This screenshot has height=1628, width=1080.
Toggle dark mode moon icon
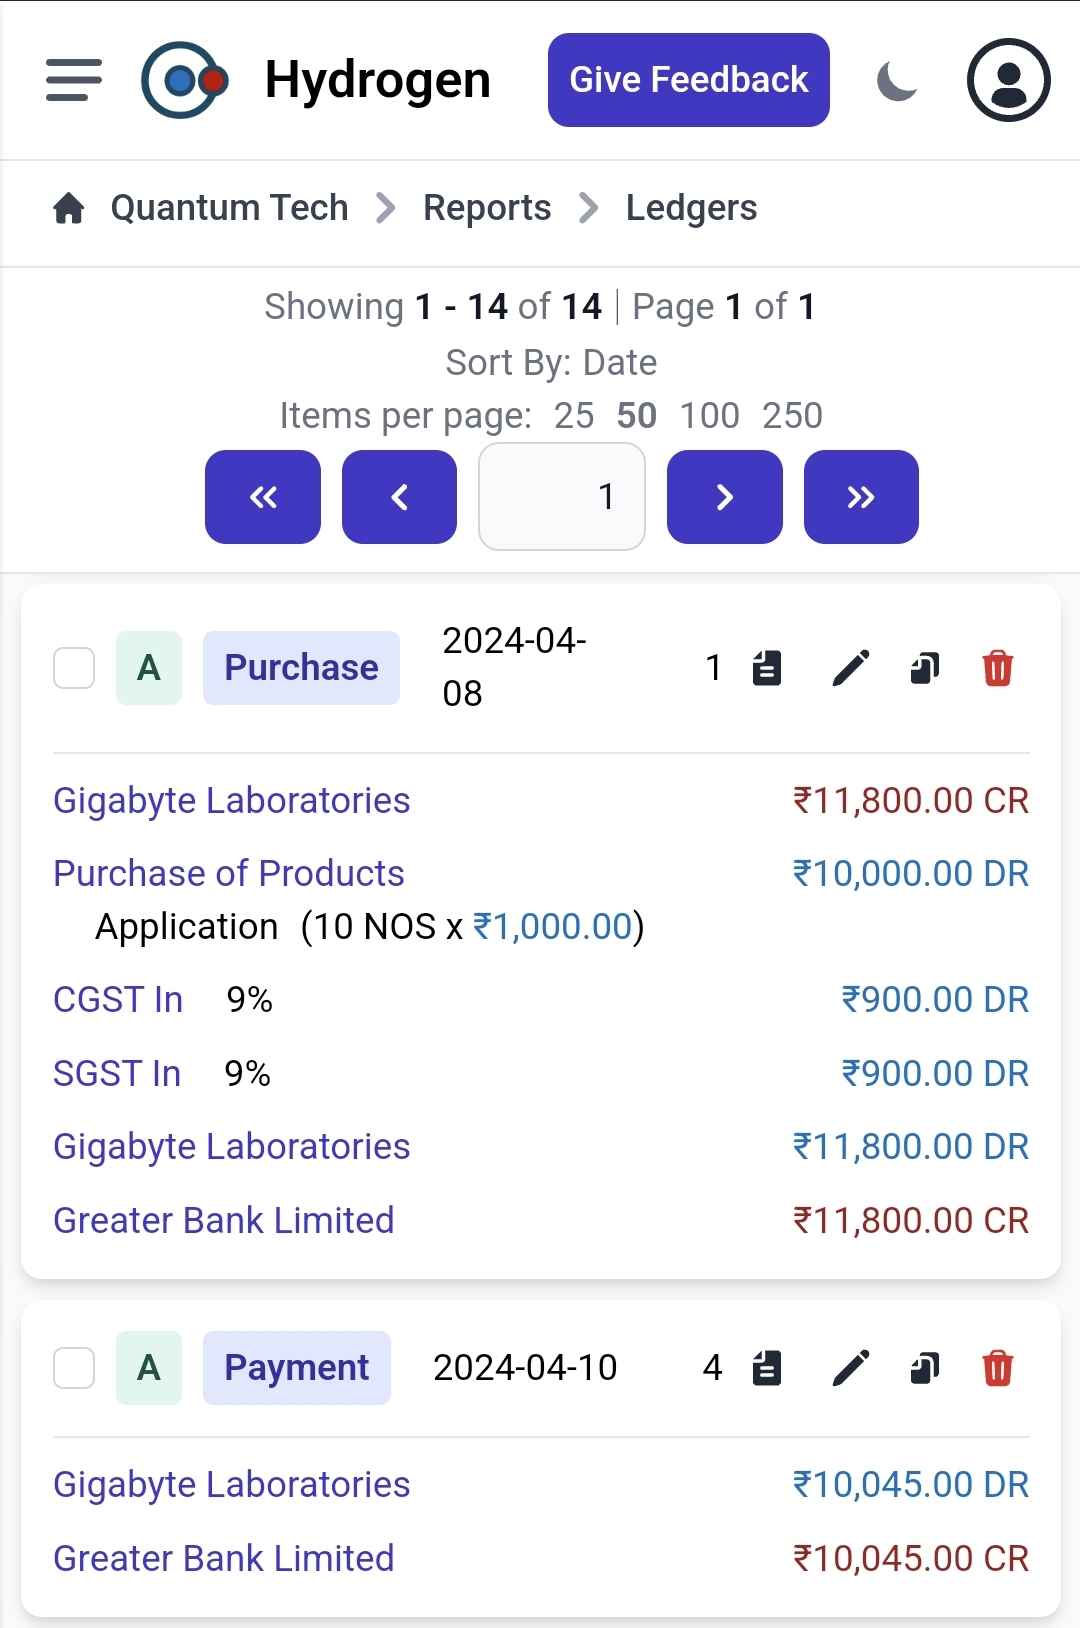(897, 80)
